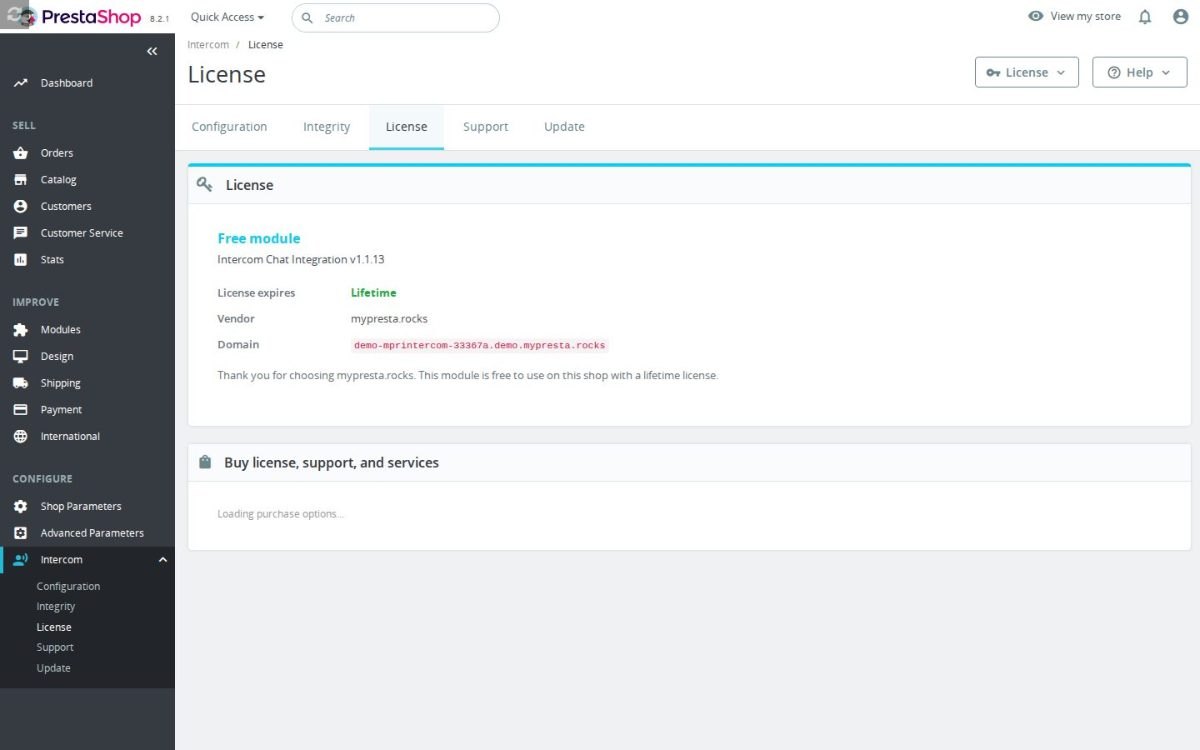1200x750 pixels.
Task: Click the Orders basket icon
Action: click(x=20, y=153)
